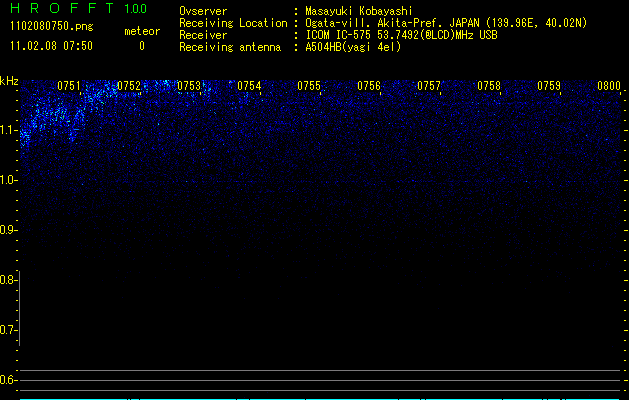
Task: Select observer name Masayuki Kobayashi
Action: pyautogui.click(x=359, y=11)
